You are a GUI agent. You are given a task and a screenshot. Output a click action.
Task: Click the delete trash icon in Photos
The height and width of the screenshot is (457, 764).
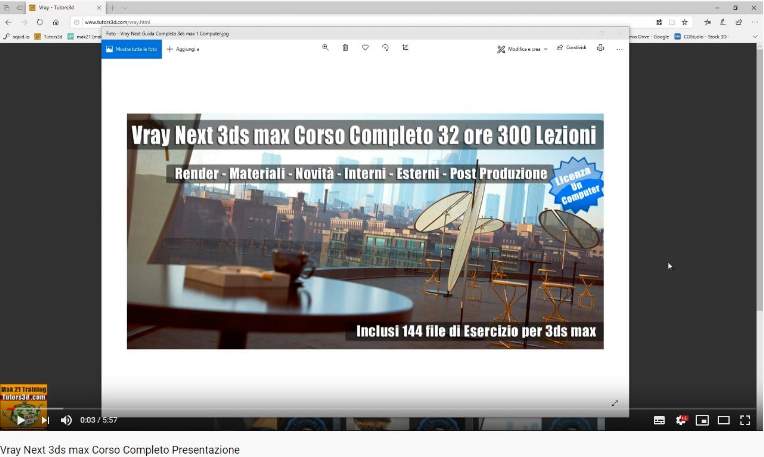tap(345, 48)
